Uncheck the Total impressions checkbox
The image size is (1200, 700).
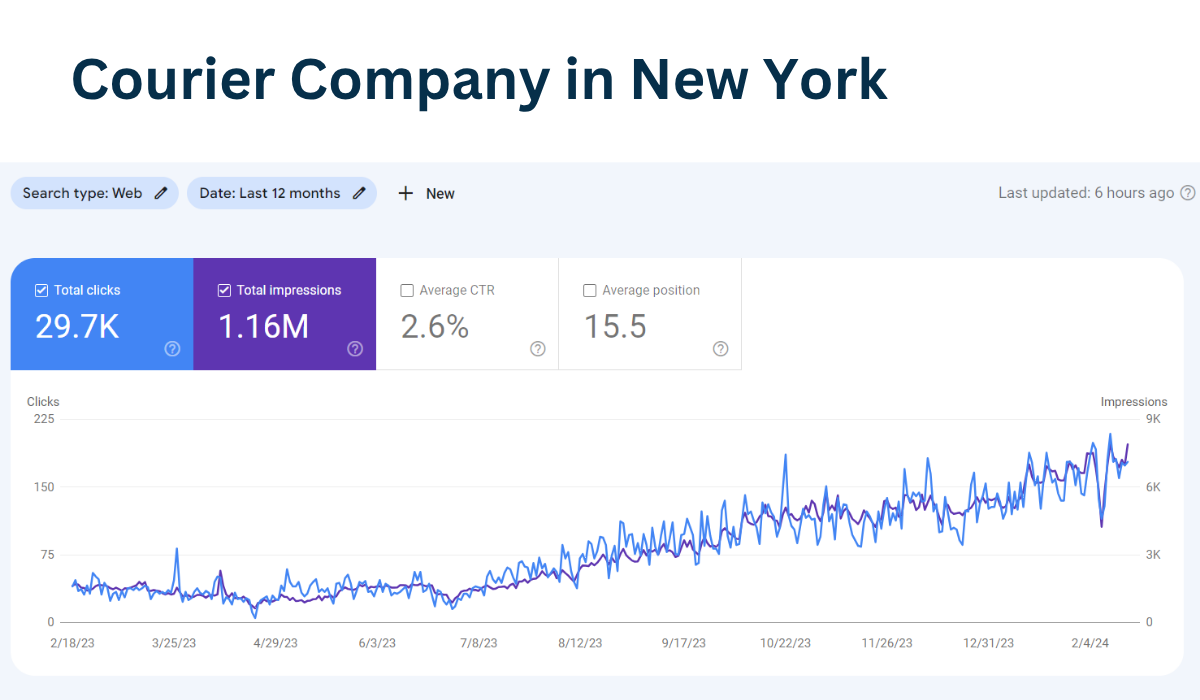click(224, 290)
